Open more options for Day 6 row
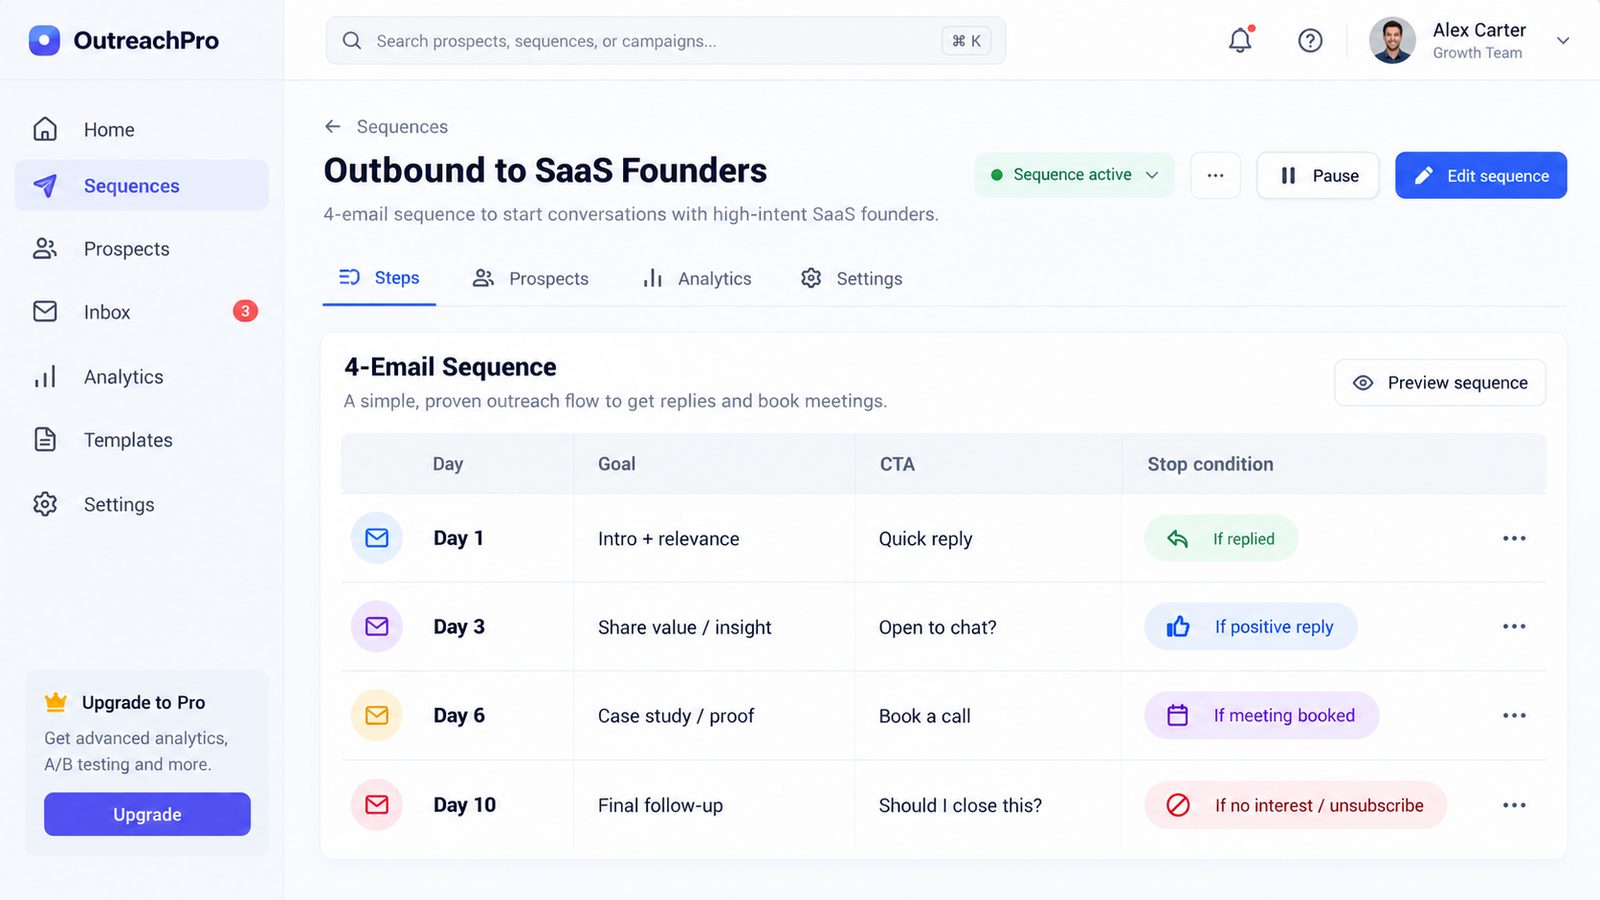 1514,716
